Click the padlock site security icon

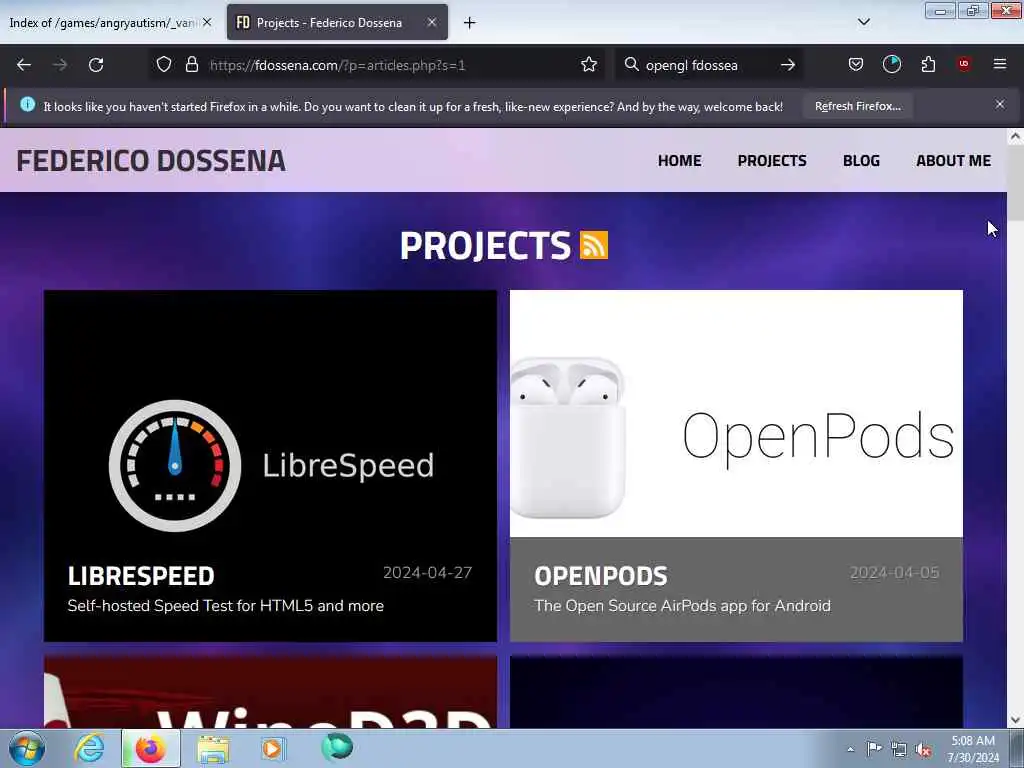click(191, 64)
